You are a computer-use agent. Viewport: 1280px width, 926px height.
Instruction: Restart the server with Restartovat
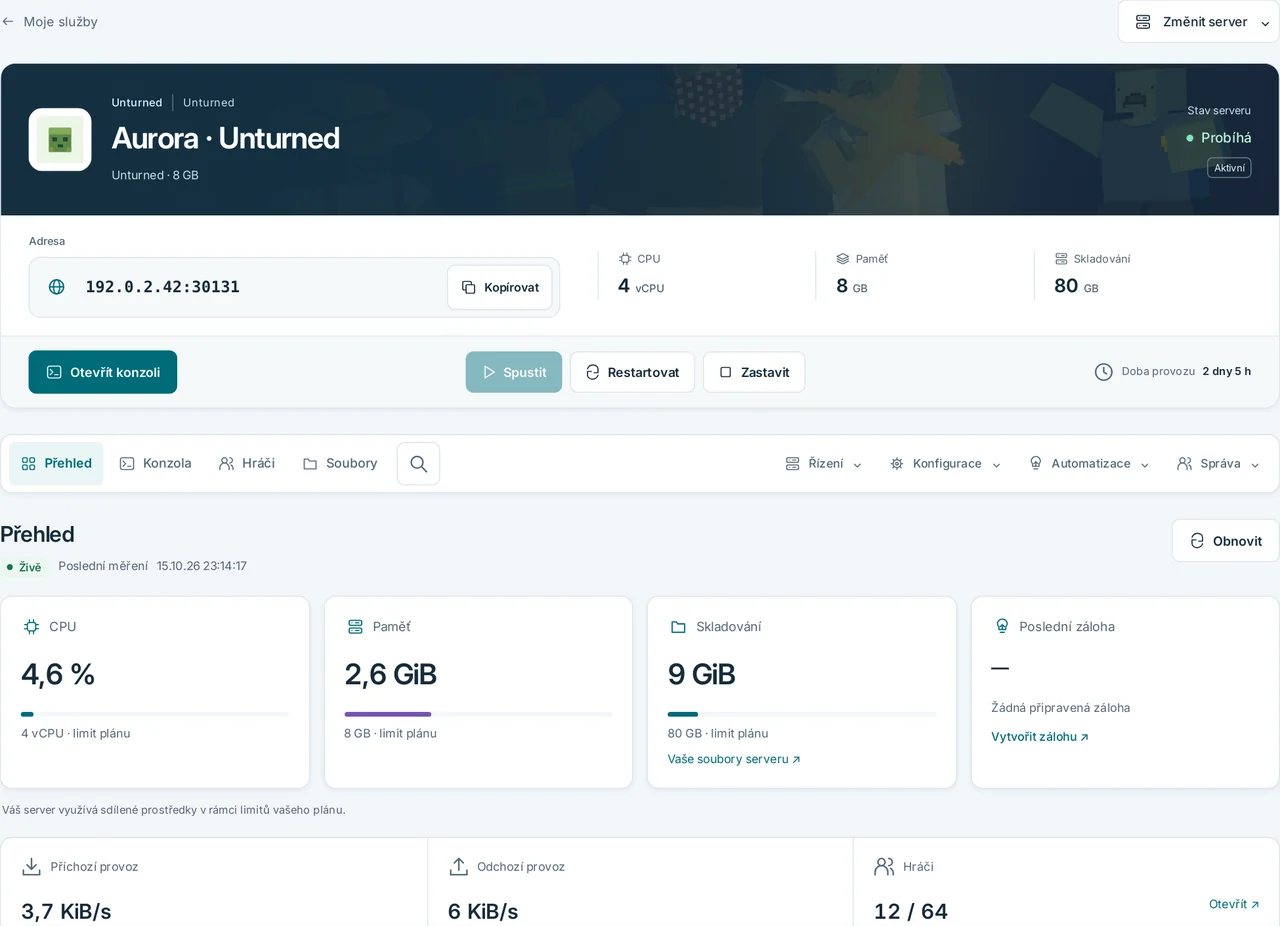pos(632,372)
